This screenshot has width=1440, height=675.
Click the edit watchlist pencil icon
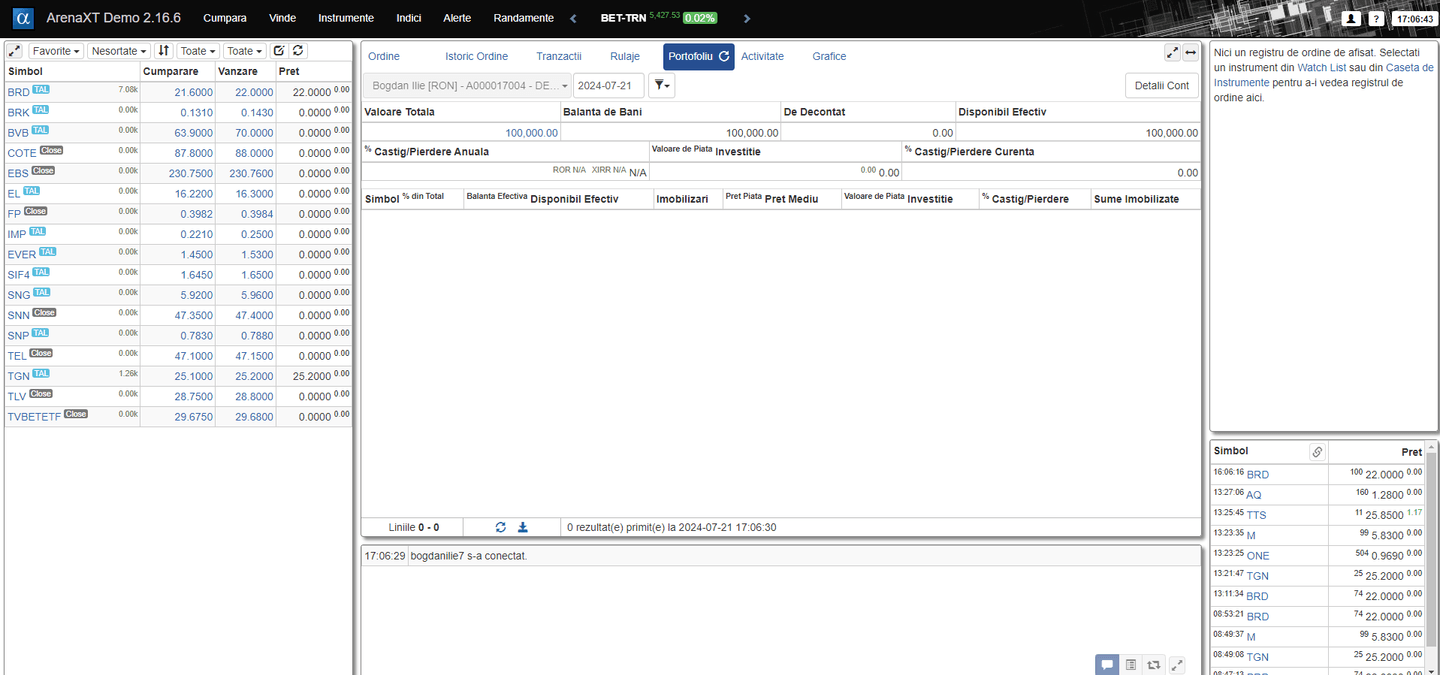[279, 51]
